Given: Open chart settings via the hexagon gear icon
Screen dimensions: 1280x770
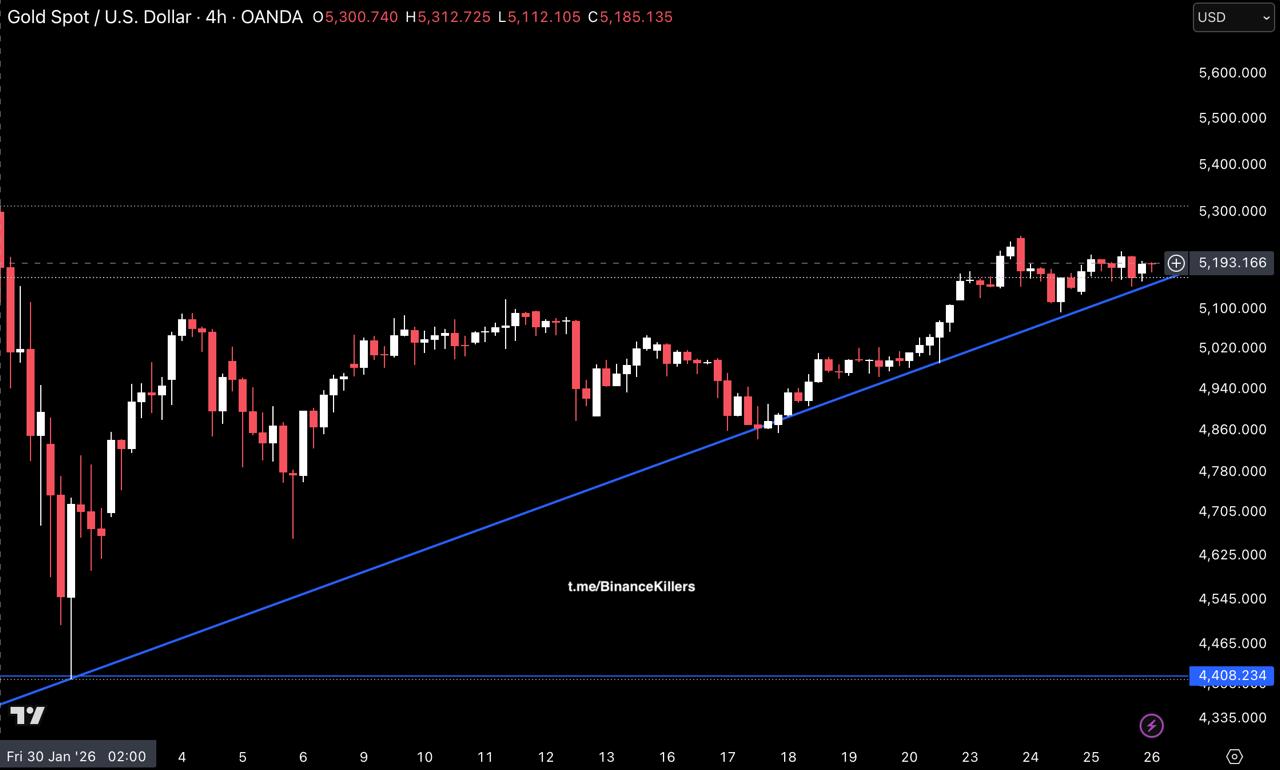Looking at the screenshot, I should pyautogui.click(x=1234, y=756).
